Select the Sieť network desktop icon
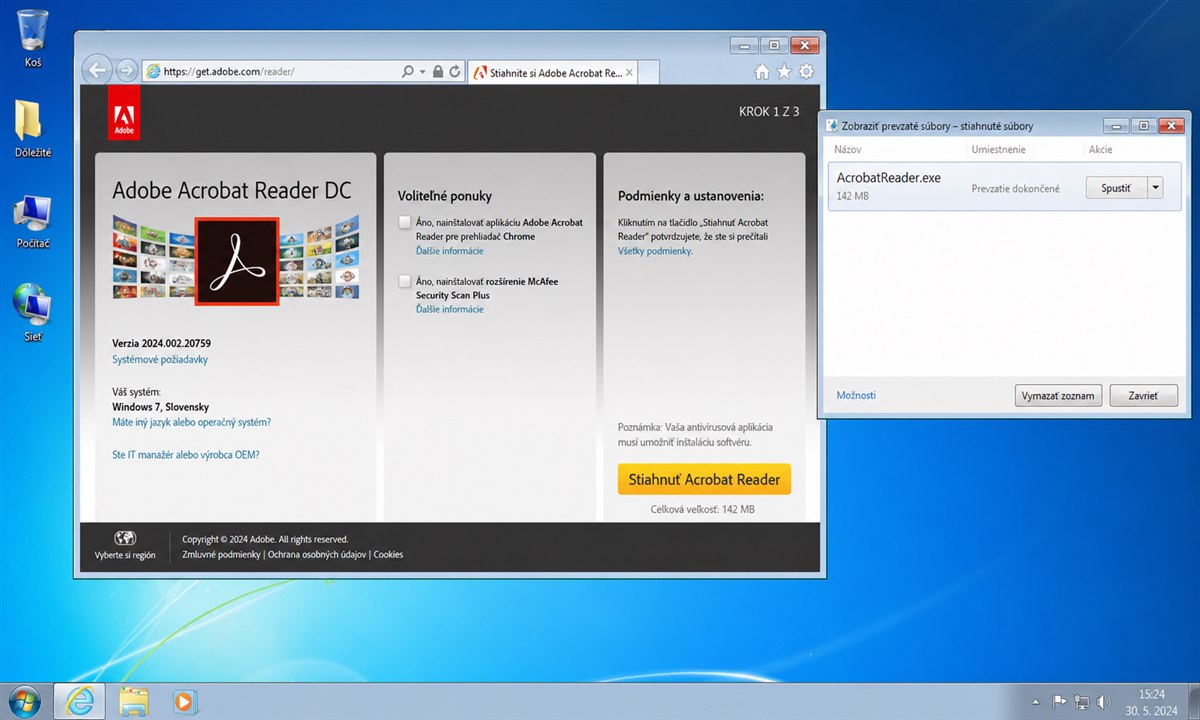 click(33, 313)
